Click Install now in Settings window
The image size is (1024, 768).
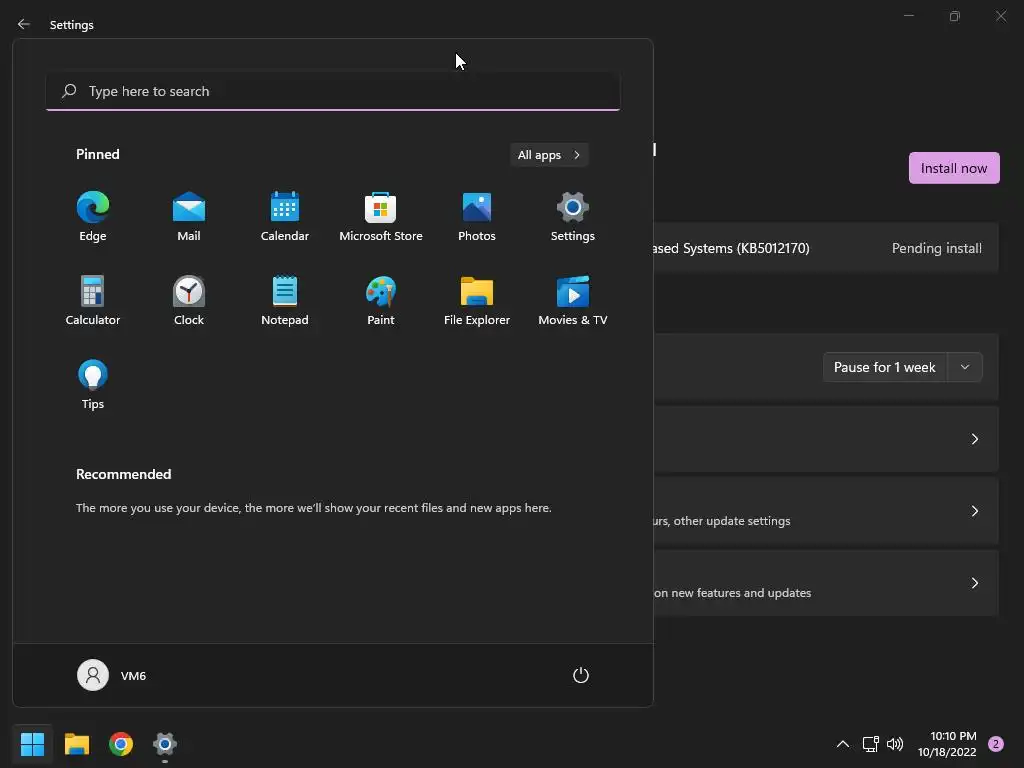[954, 168]
